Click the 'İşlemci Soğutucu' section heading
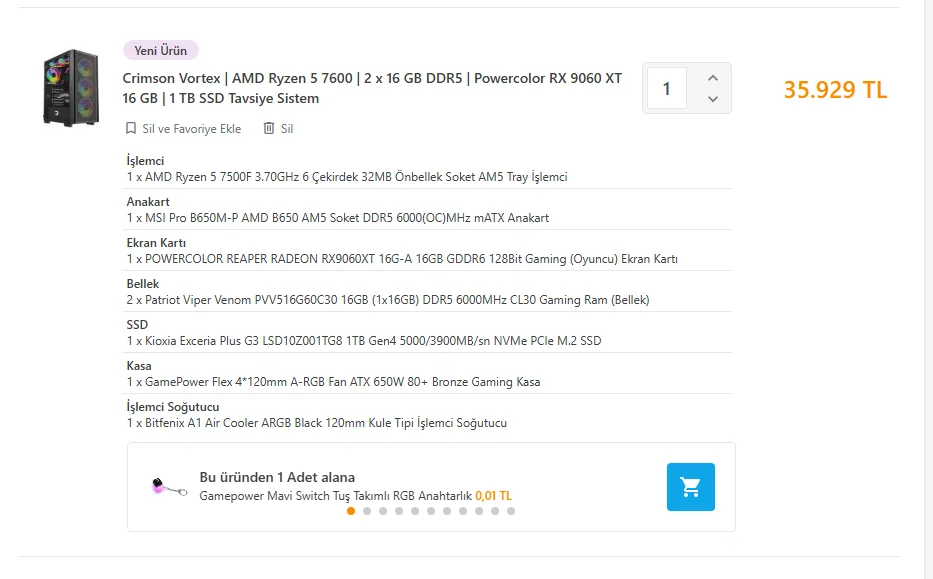This screenshot has height=579, width=933. tap(173, 407)
